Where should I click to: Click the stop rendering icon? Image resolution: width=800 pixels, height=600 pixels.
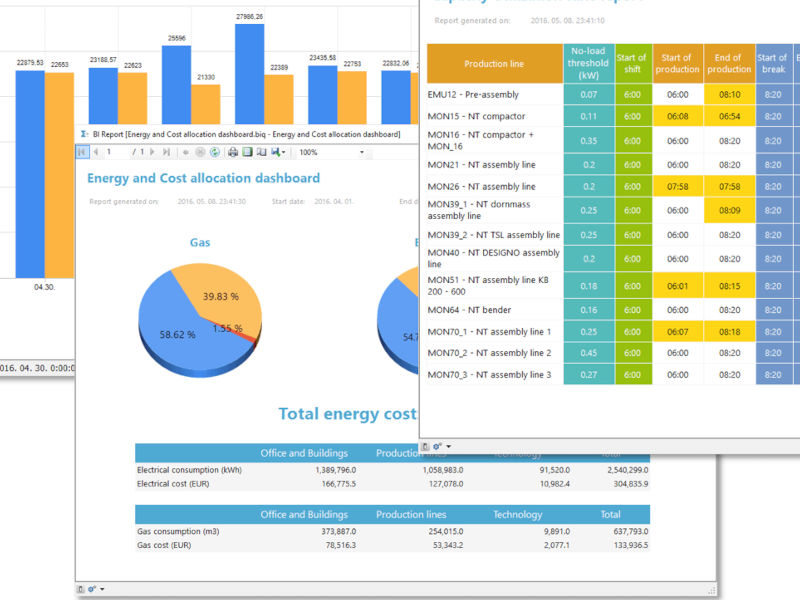pyautogui.click(x=200, y=152)
